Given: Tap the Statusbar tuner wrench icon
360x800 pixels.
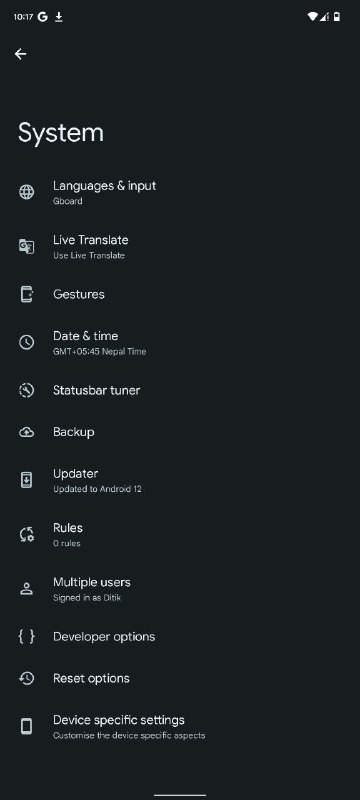Looking at the screenshot, I should [x=27, y=390].
